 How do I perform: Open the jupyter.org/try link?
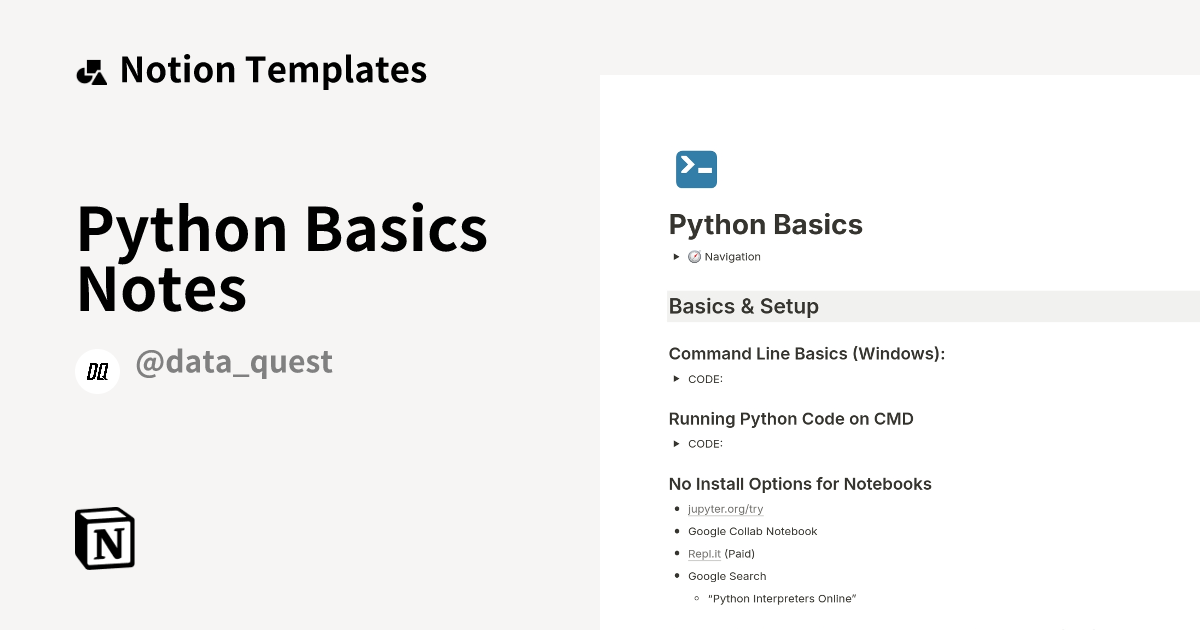tap(724, 509)
